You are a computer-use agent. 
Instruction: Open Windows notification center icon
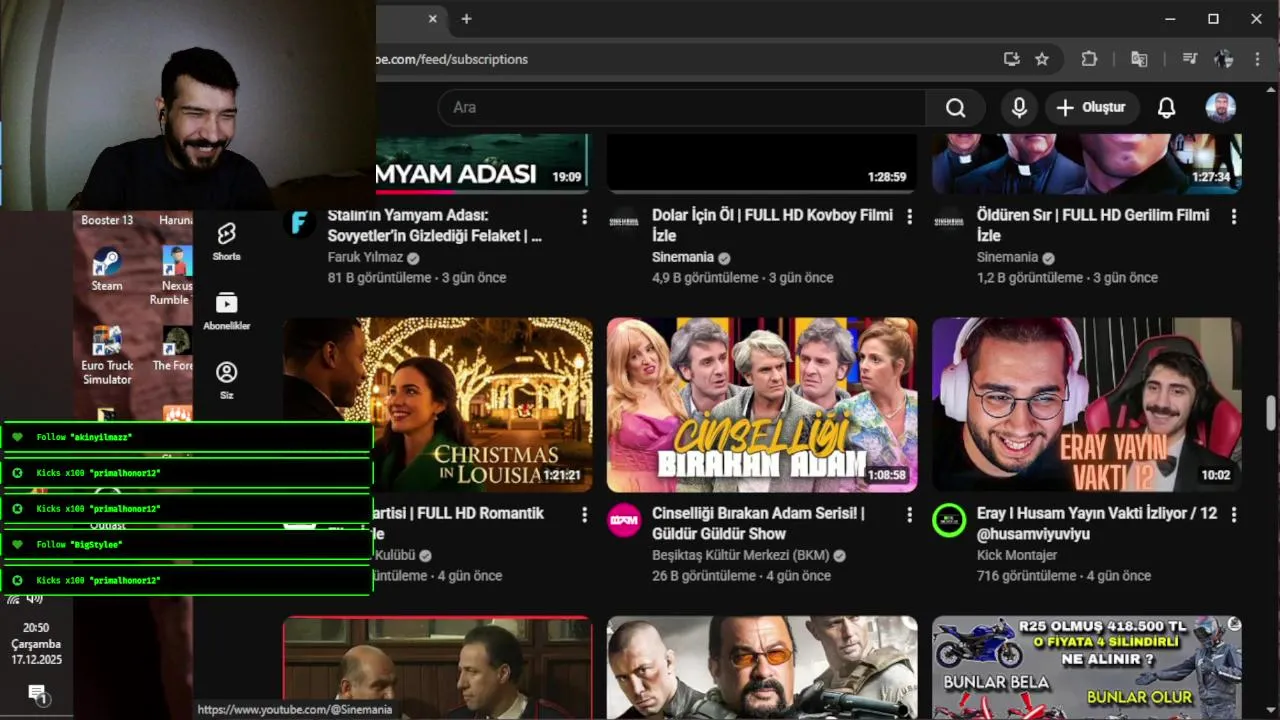[x=37, y=693]
